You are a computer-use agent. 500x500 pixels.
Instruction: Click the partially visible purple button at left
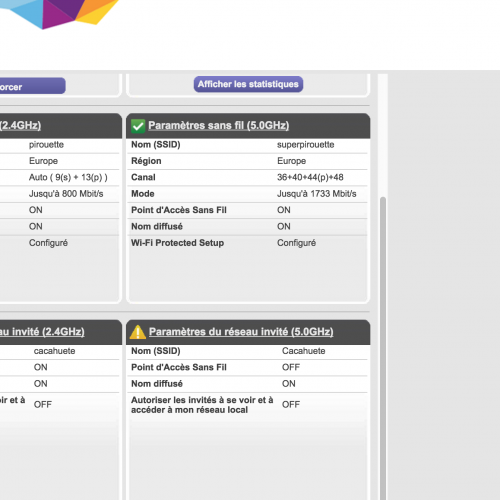(32, 86)
